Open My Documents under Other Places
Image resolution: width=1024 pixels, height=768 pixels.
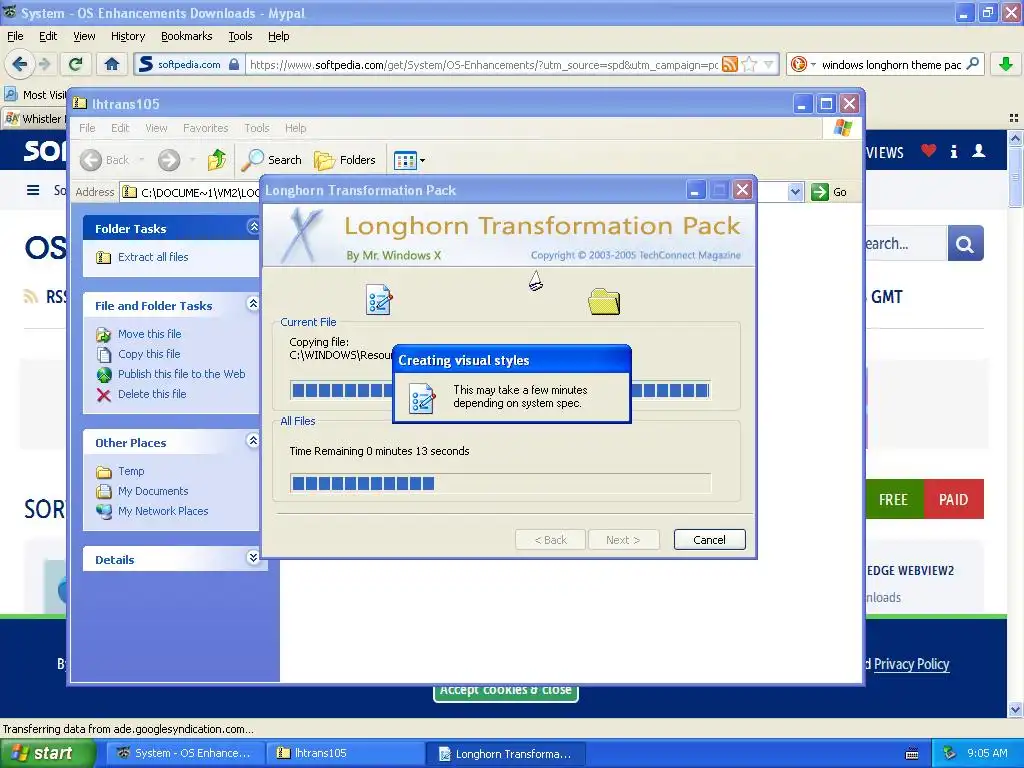coord(153,491)
